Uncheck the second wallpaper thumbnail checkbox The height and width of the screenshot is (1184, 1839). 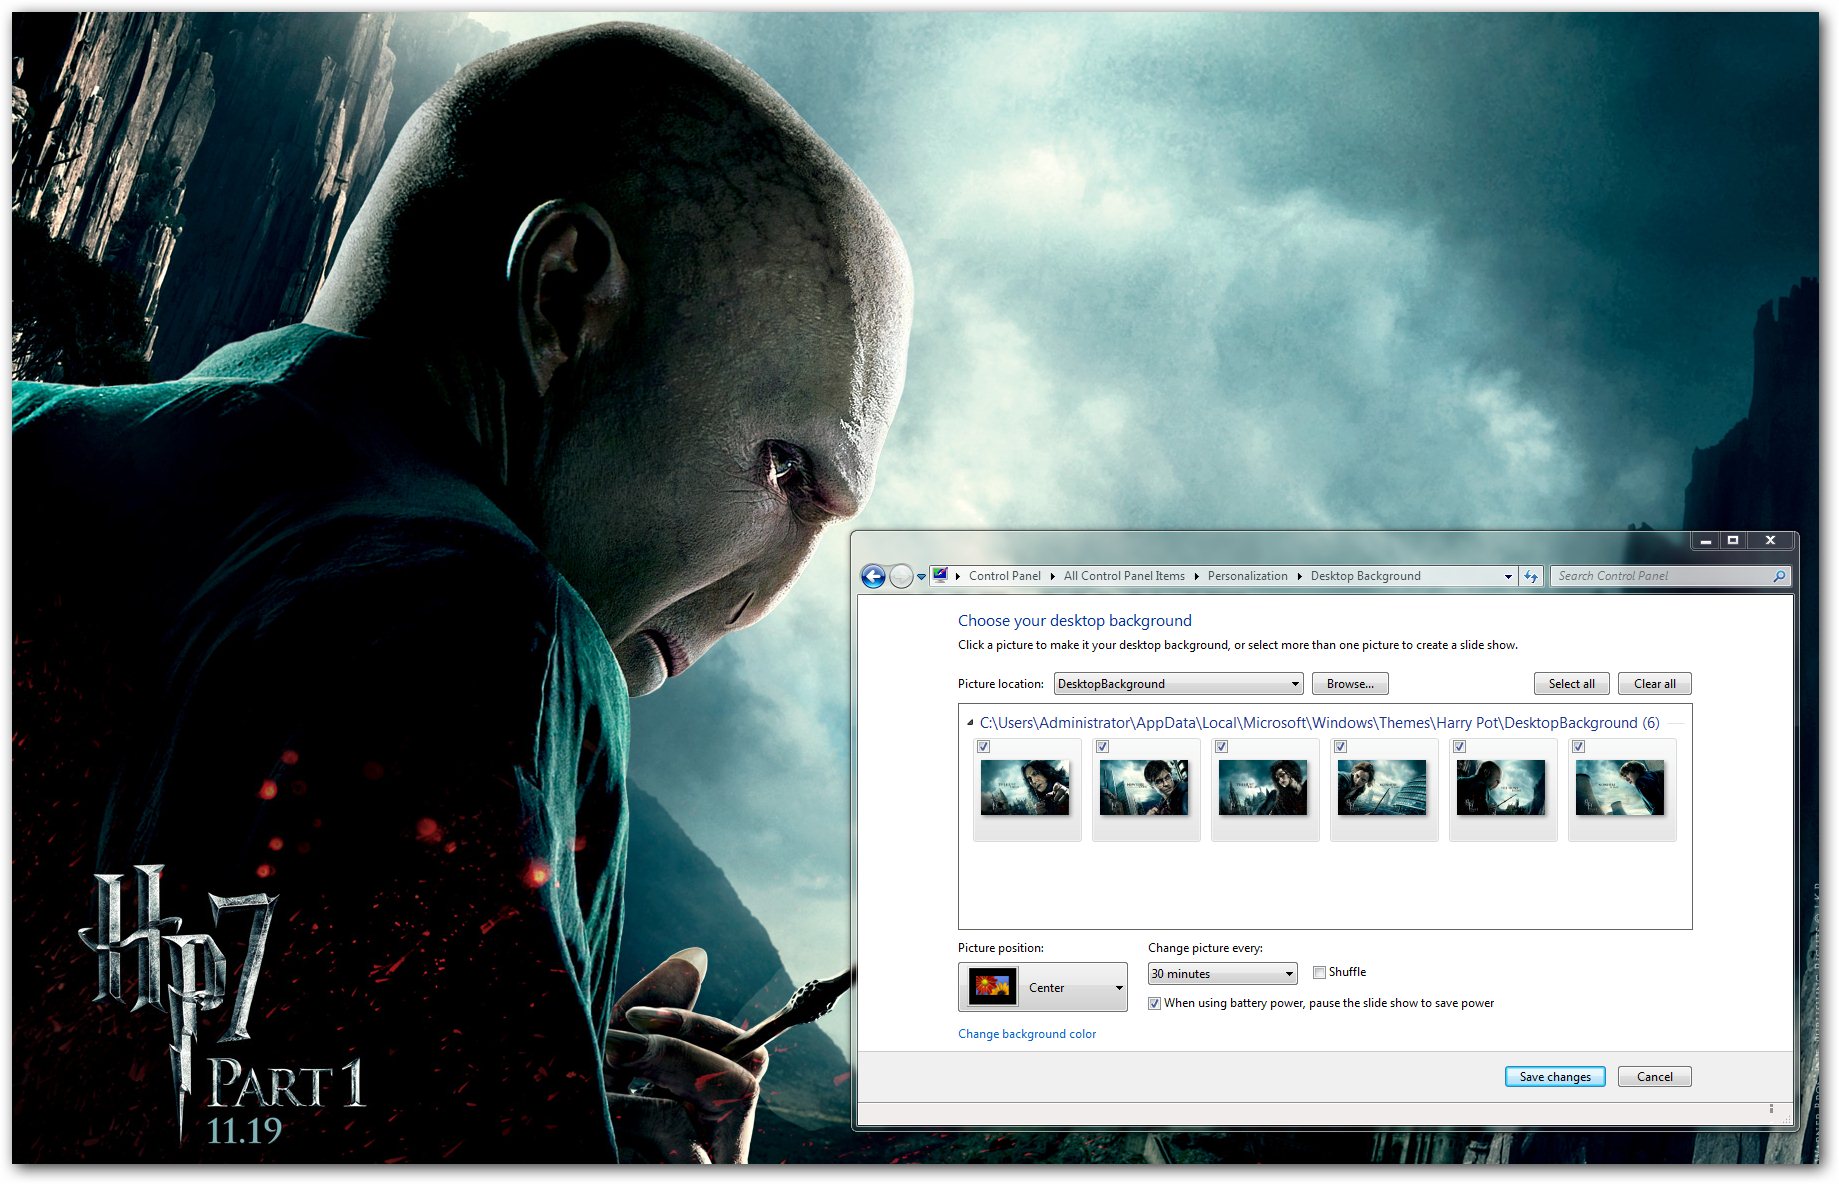pyautogui.click(x=1102, y=747)
